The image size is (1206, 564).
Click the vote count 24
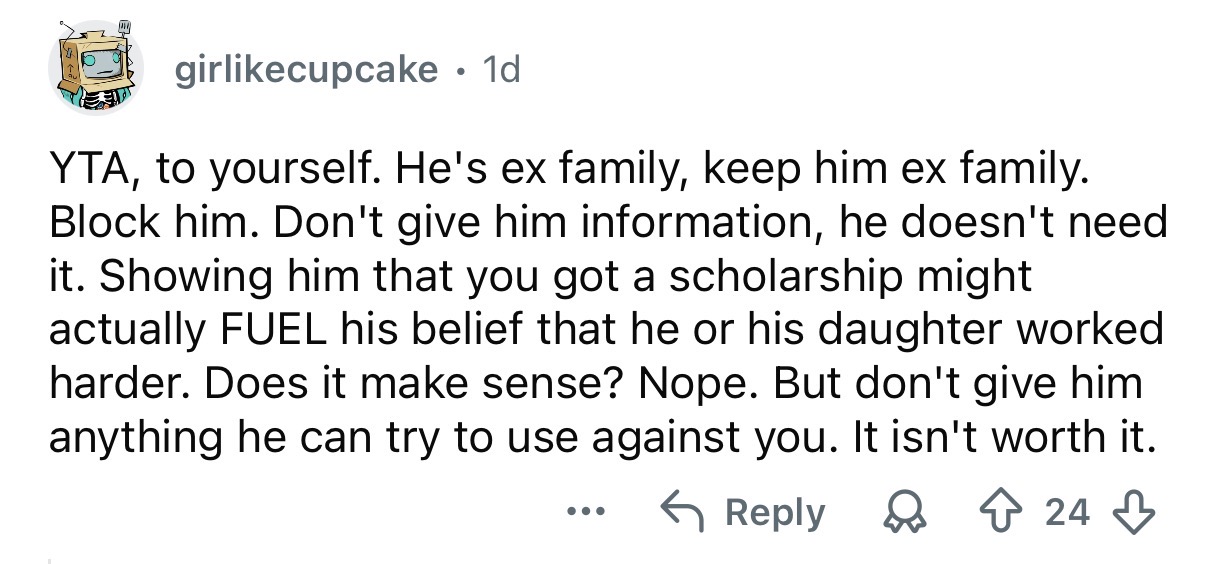point(1066,513)
